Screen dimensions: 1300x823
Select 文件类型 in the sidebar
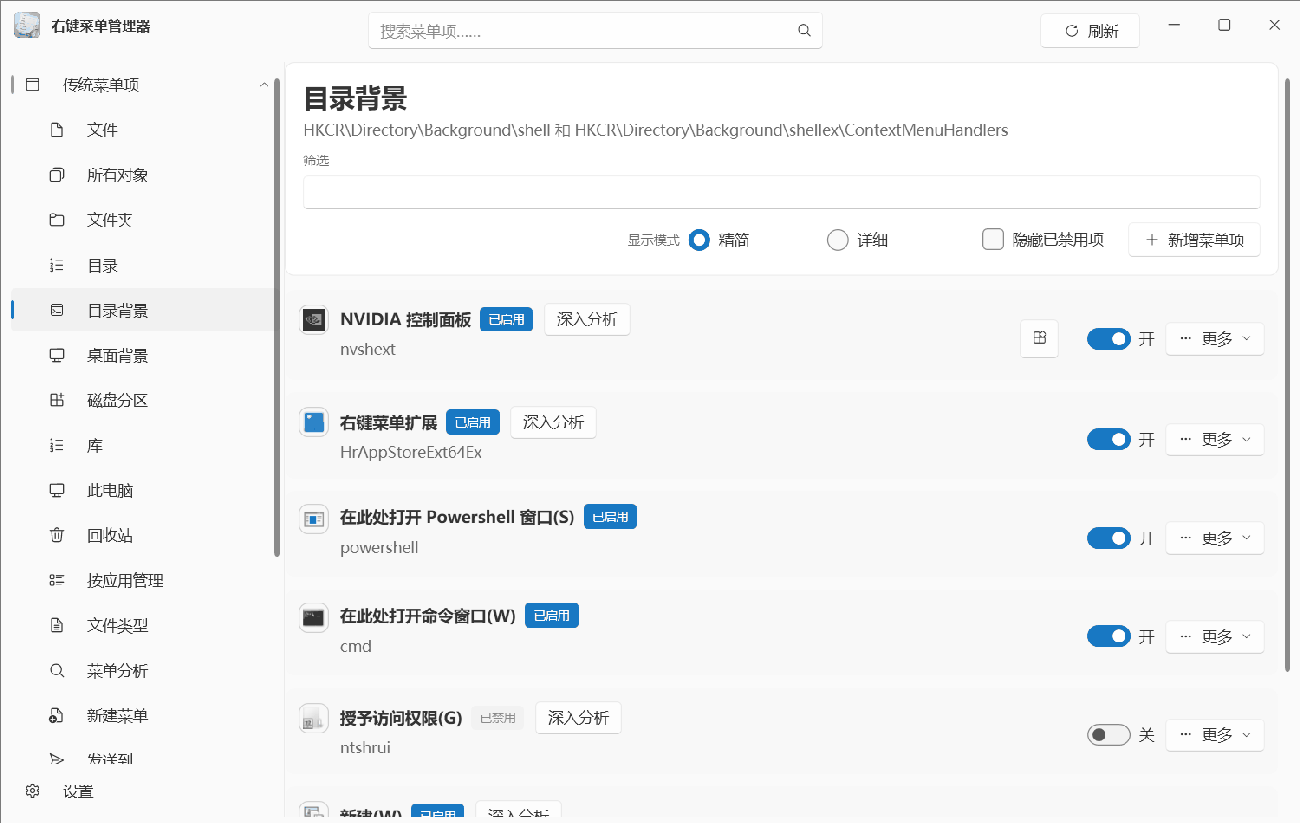(143, 626)
